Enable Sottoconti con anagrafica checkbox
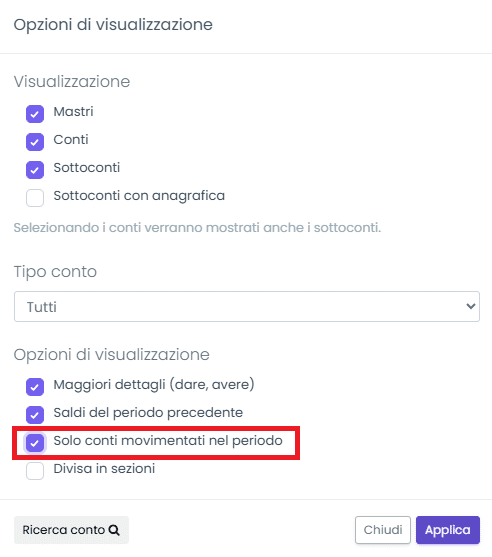This screenshot has height=557, width=492. coord(35,198)
